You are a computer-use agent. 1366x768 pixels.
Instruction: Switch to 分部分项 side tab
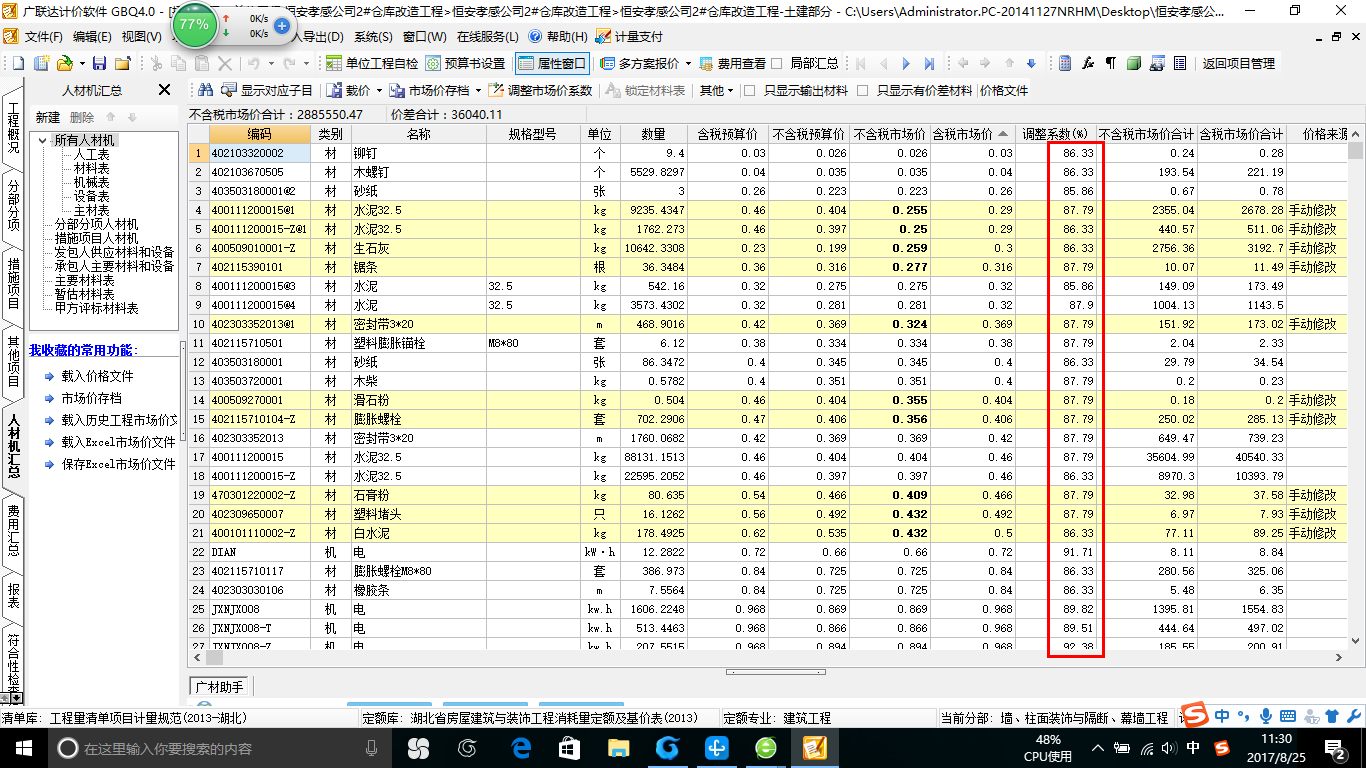13,205
